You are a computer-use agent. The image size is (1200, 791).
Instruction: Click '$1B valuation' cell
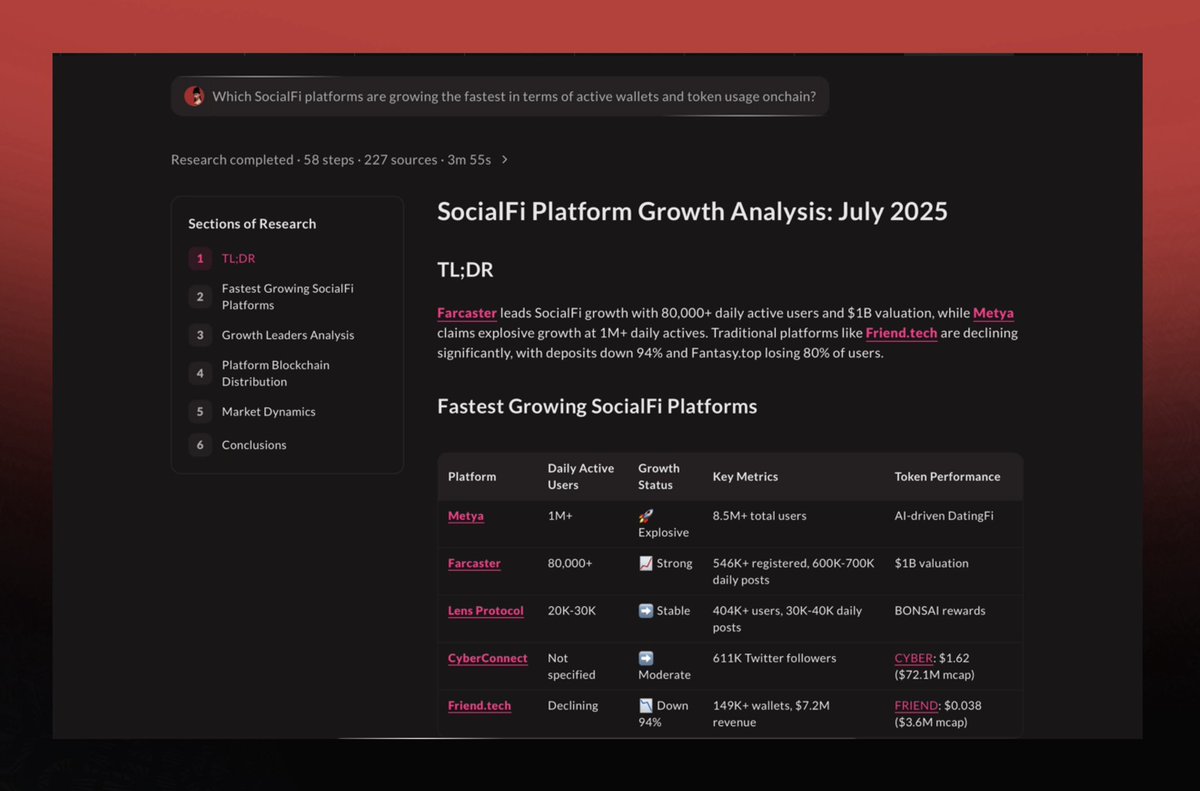click(x=932, y=563)
